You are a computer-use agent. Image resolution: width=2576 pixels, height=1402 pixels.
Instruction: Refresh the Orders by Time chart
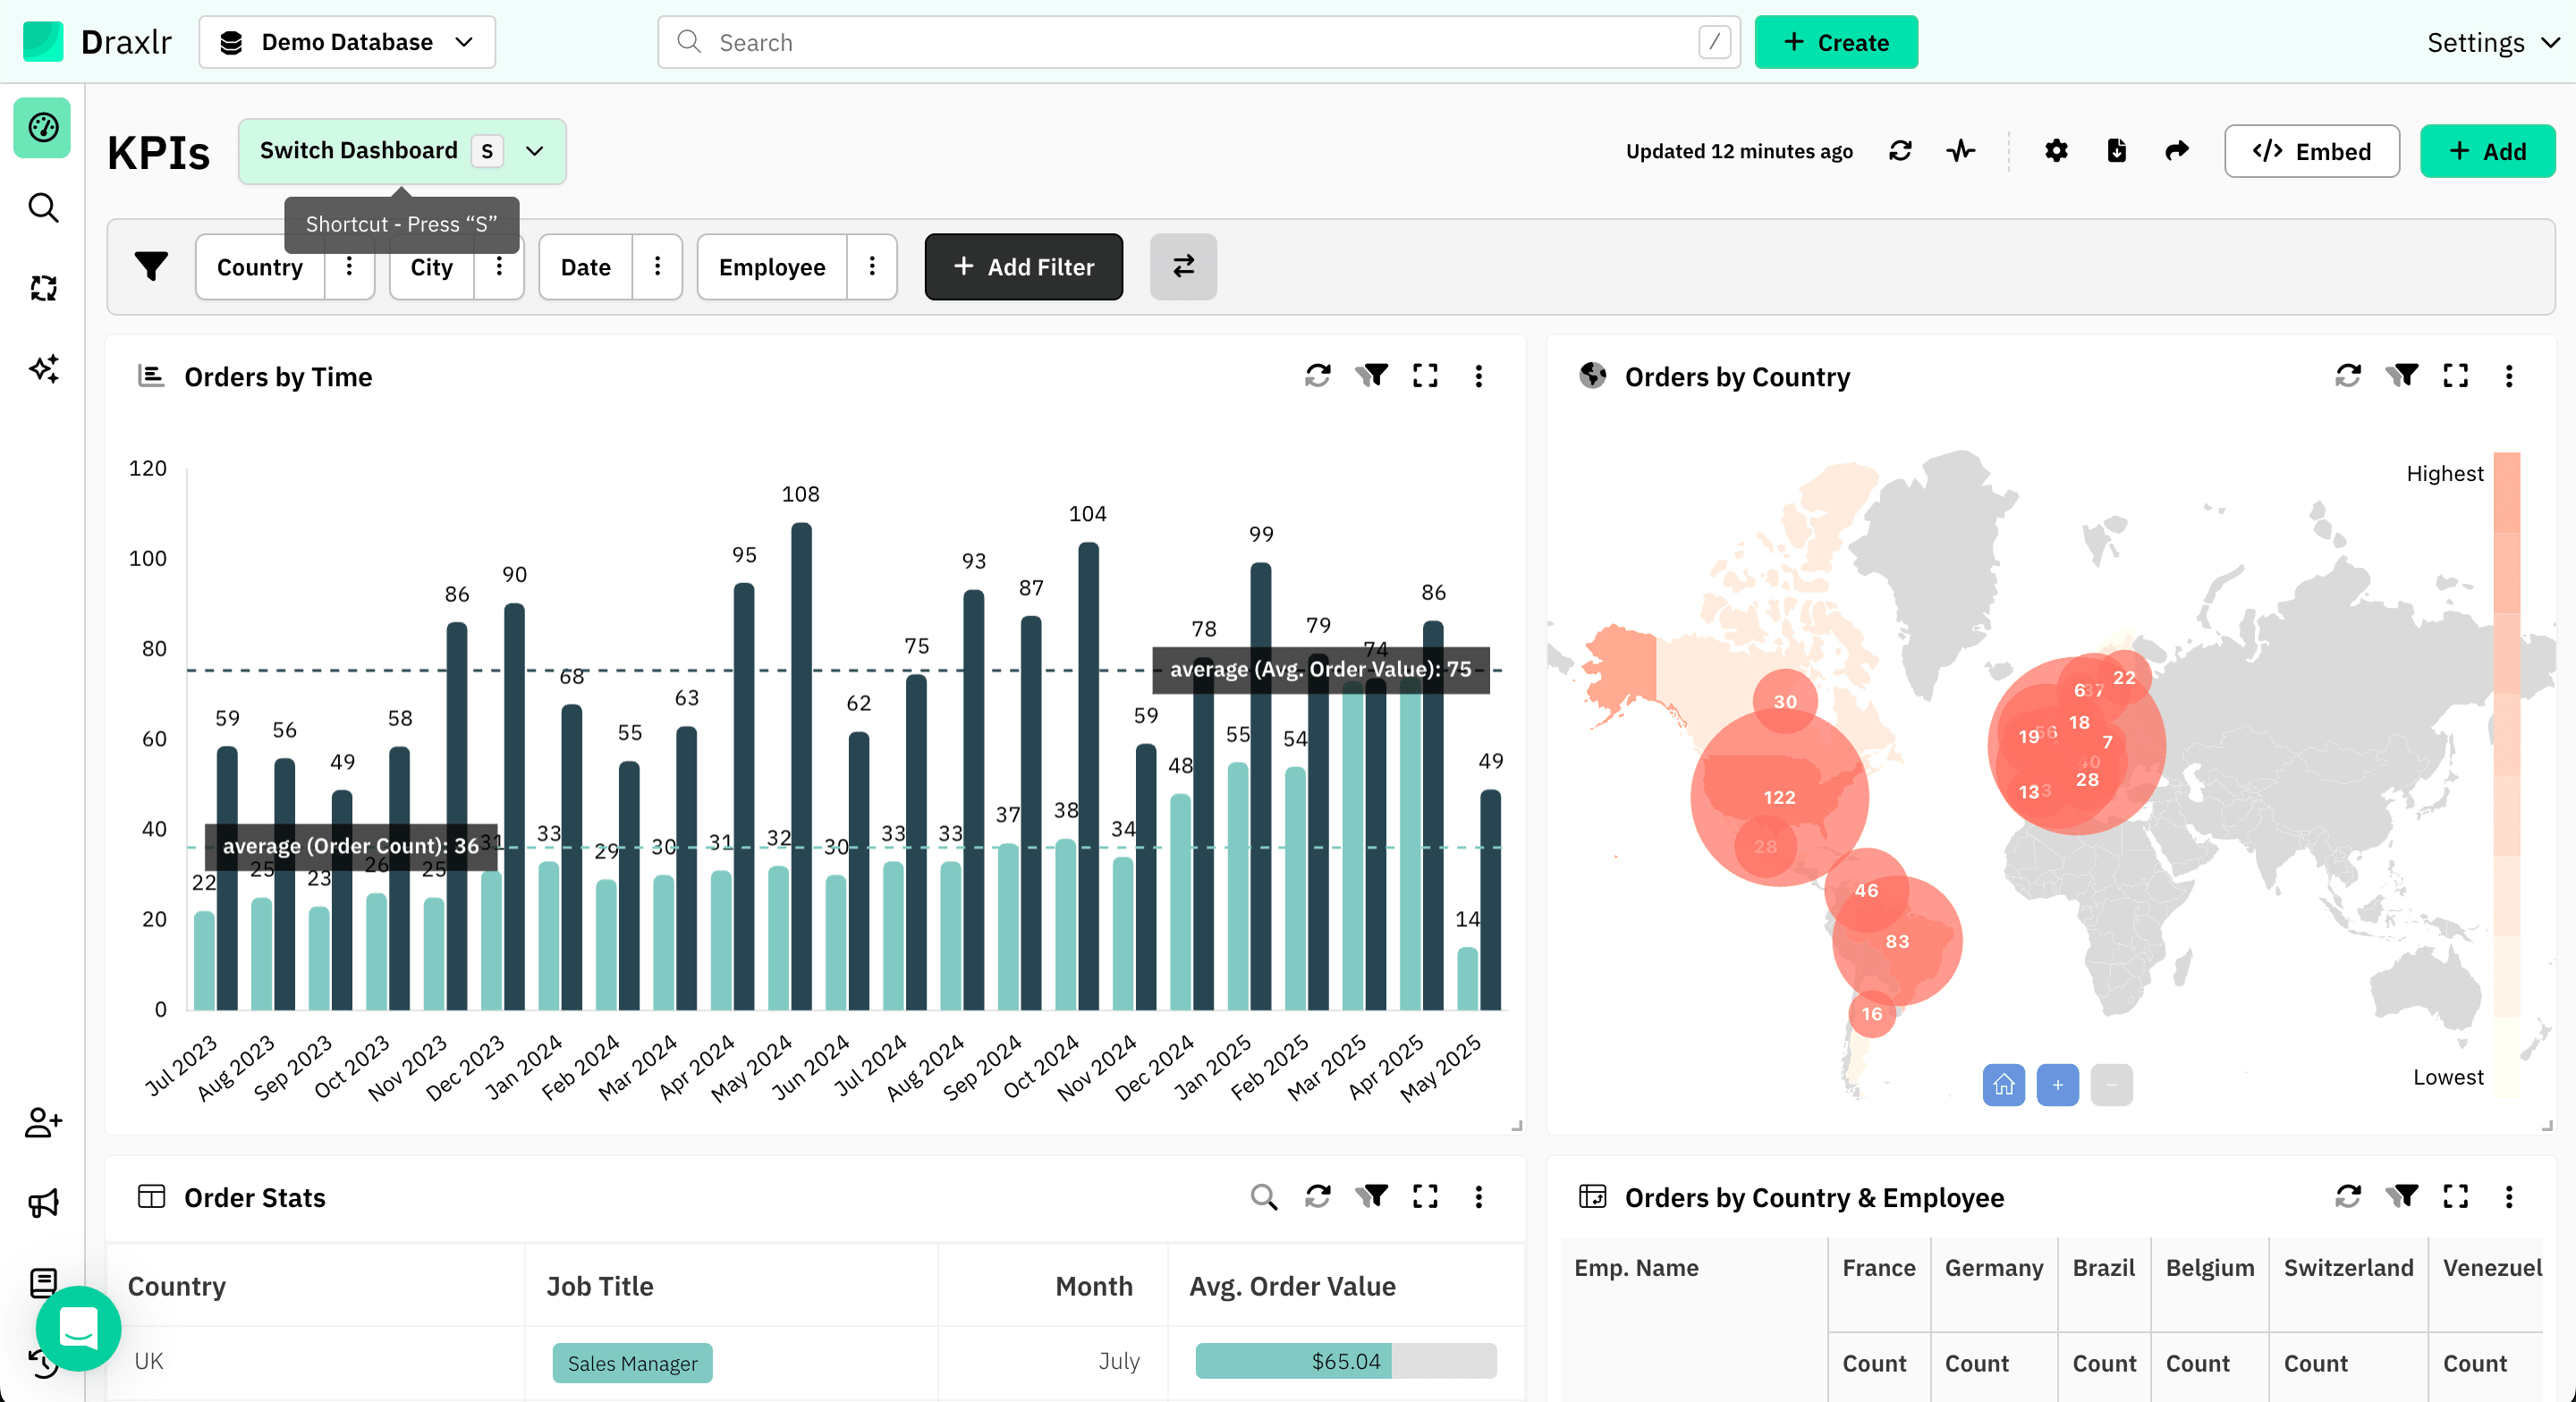(1318, 376)
